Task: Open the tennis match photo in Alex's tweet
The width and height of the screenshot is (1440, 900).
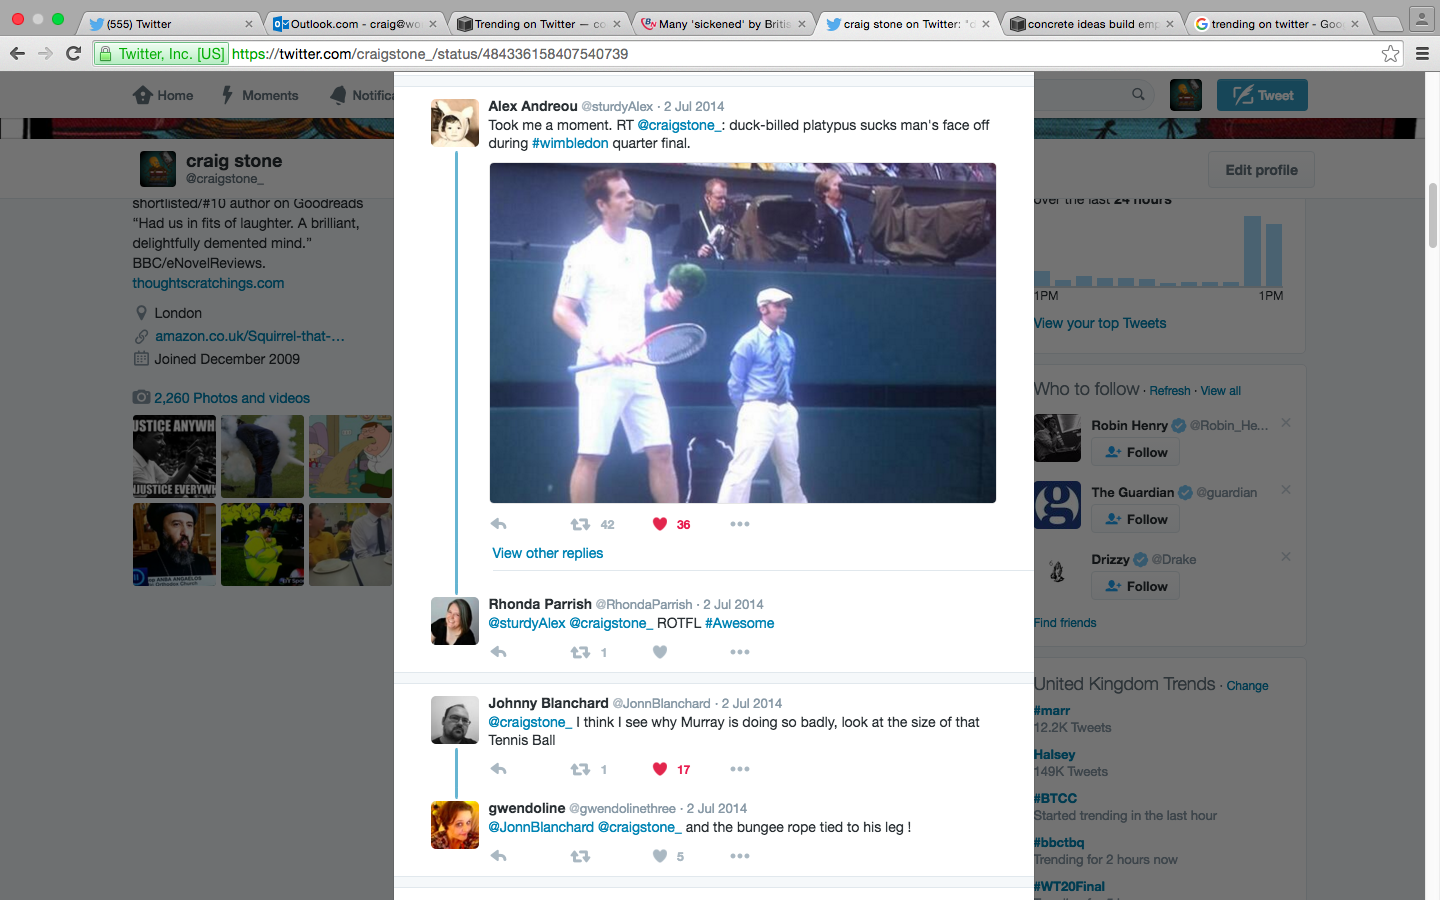Action: coord(743,333)
